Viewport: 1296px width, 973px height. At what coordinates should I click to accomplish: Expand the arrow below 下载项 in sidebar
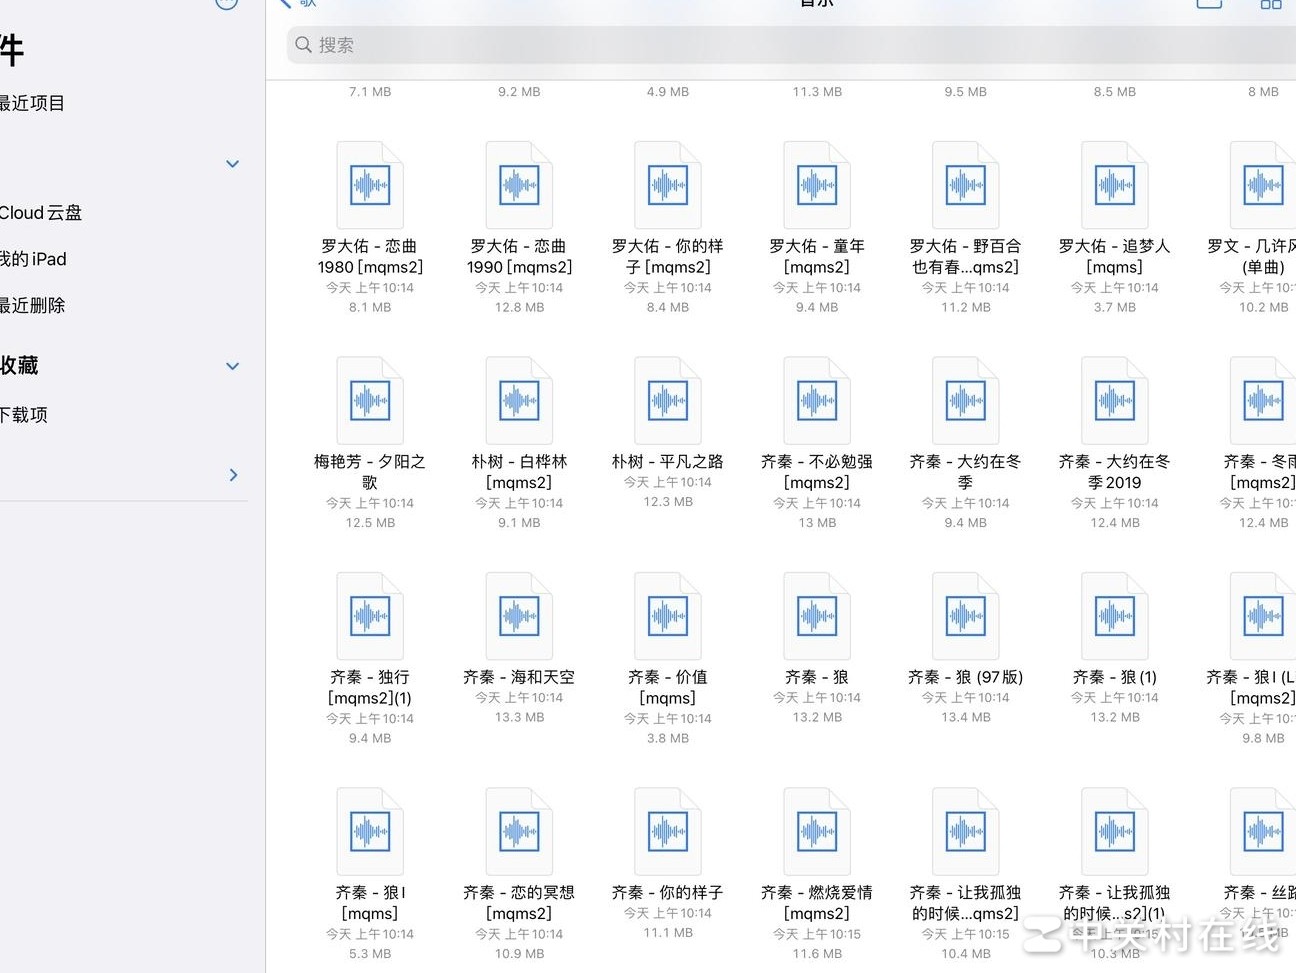click(x=232, y=475)
